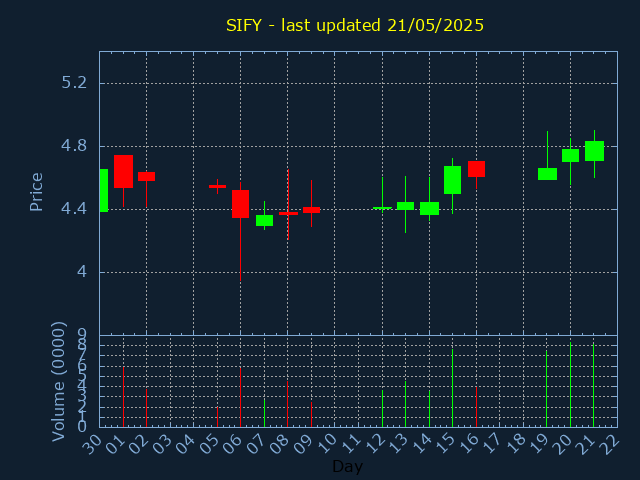This screenshot has width=640, height=480.
Task: Click the green volume bar for day 19
Action: pos(547,389)
